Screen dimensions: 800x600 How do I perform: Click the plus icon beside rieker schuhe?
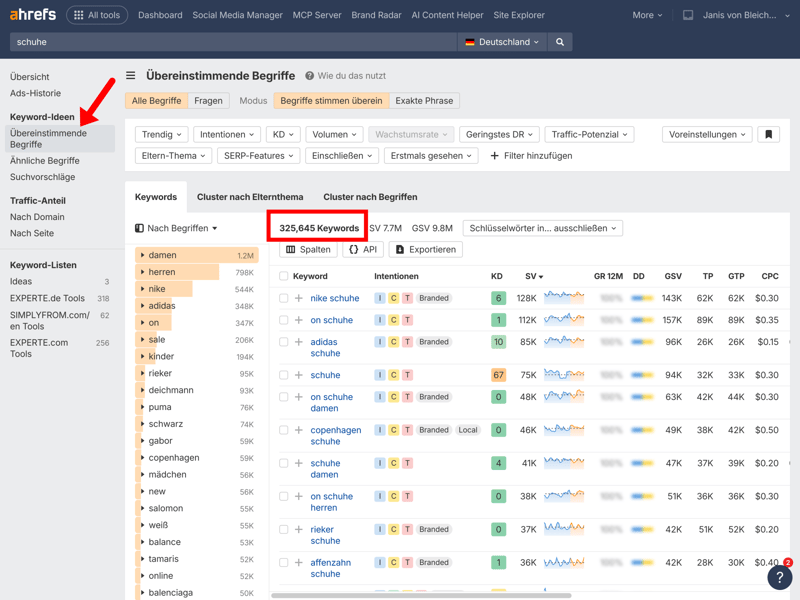[x=299, y=529]
